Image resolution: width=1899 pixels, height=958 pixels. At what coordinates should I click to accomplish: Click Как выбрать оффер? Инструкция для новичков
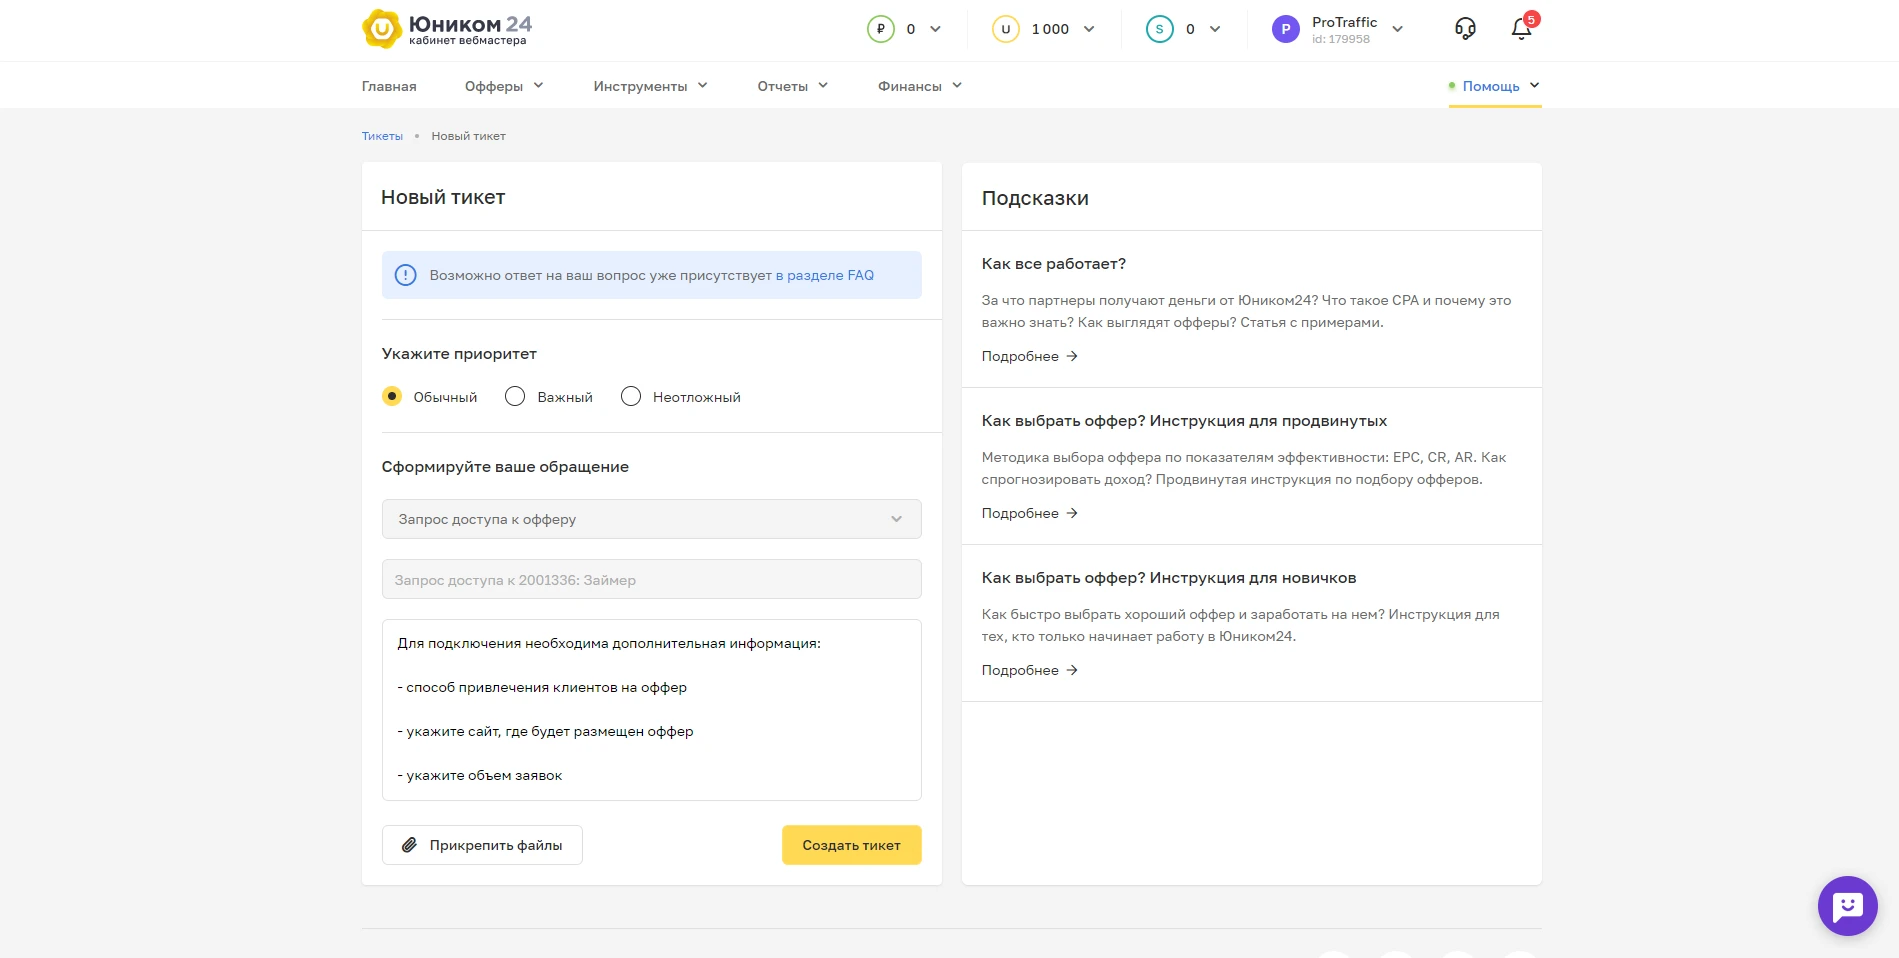coord(1169,578)
